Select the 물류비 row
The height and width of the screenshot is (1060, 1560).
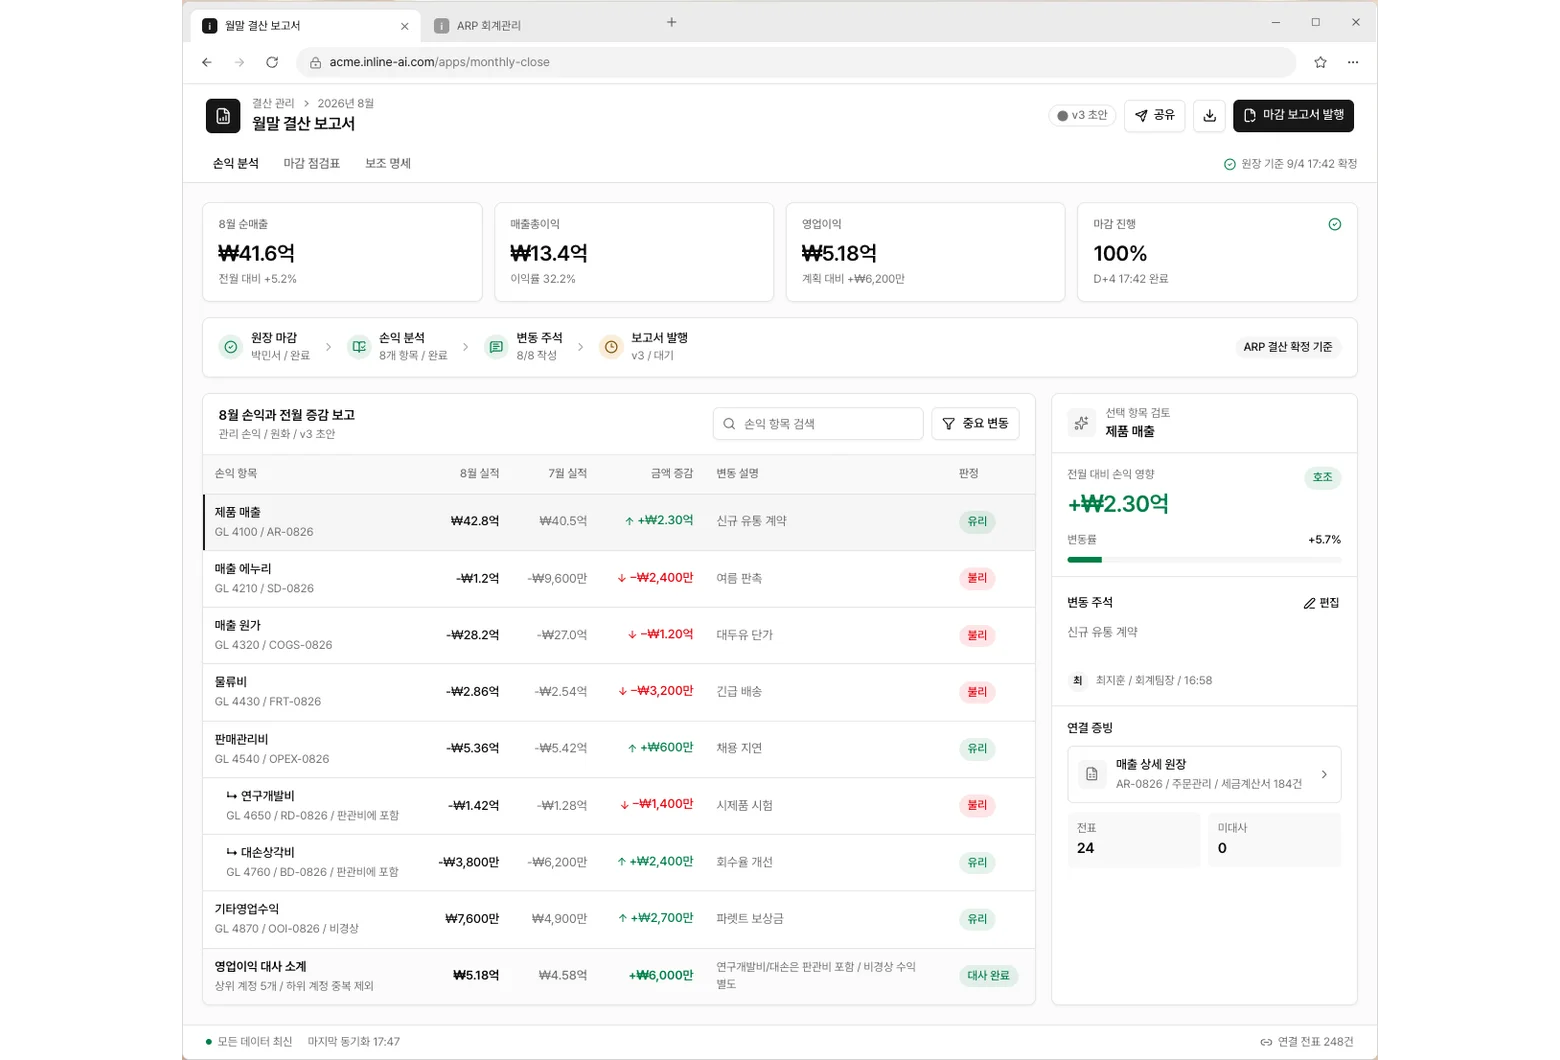coord(619,692)
